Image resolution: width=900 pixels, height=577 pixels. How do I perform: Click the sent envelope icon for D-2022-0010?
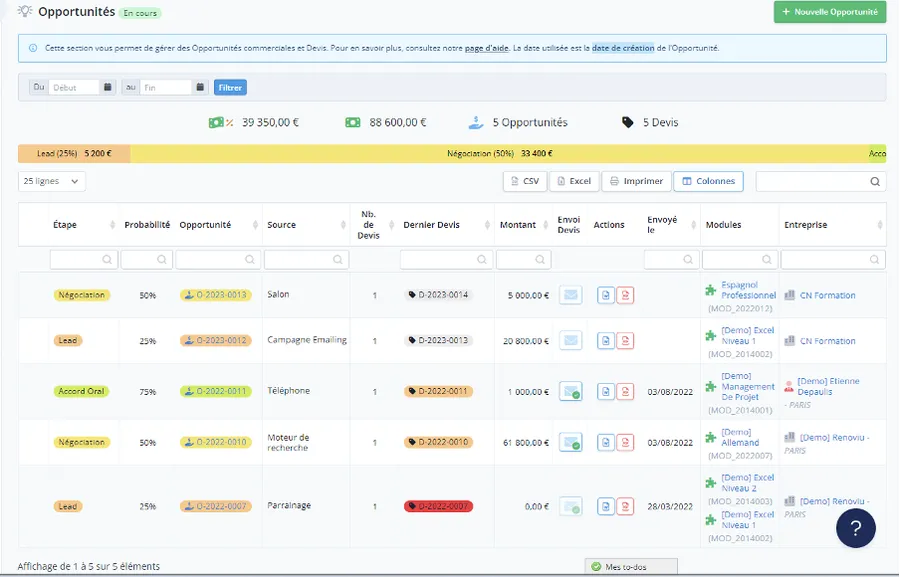coord(571,443)
